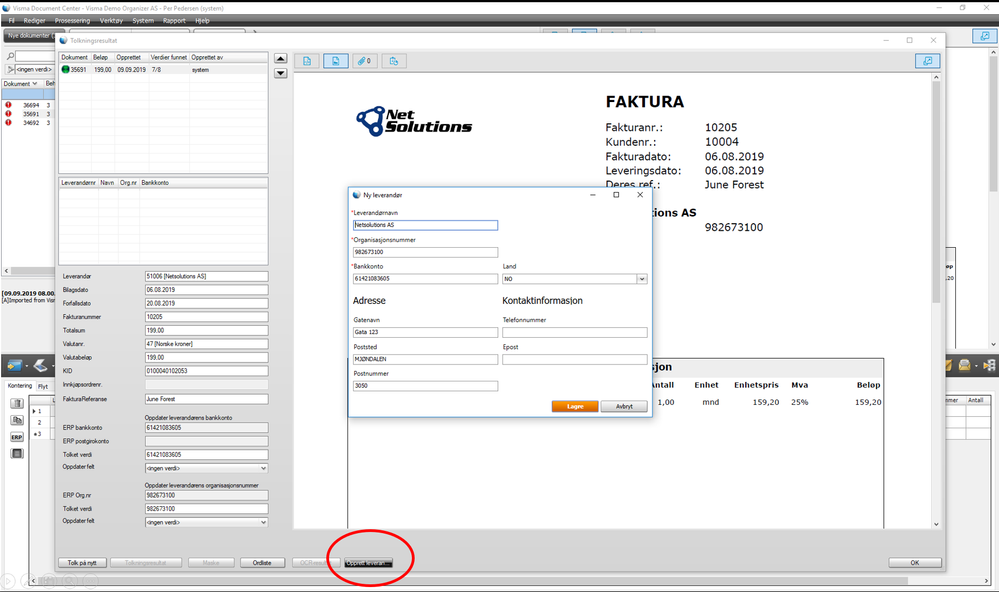Click the detach preview icon at top right
Screen dimensions: 999x592
click(928, 61)
